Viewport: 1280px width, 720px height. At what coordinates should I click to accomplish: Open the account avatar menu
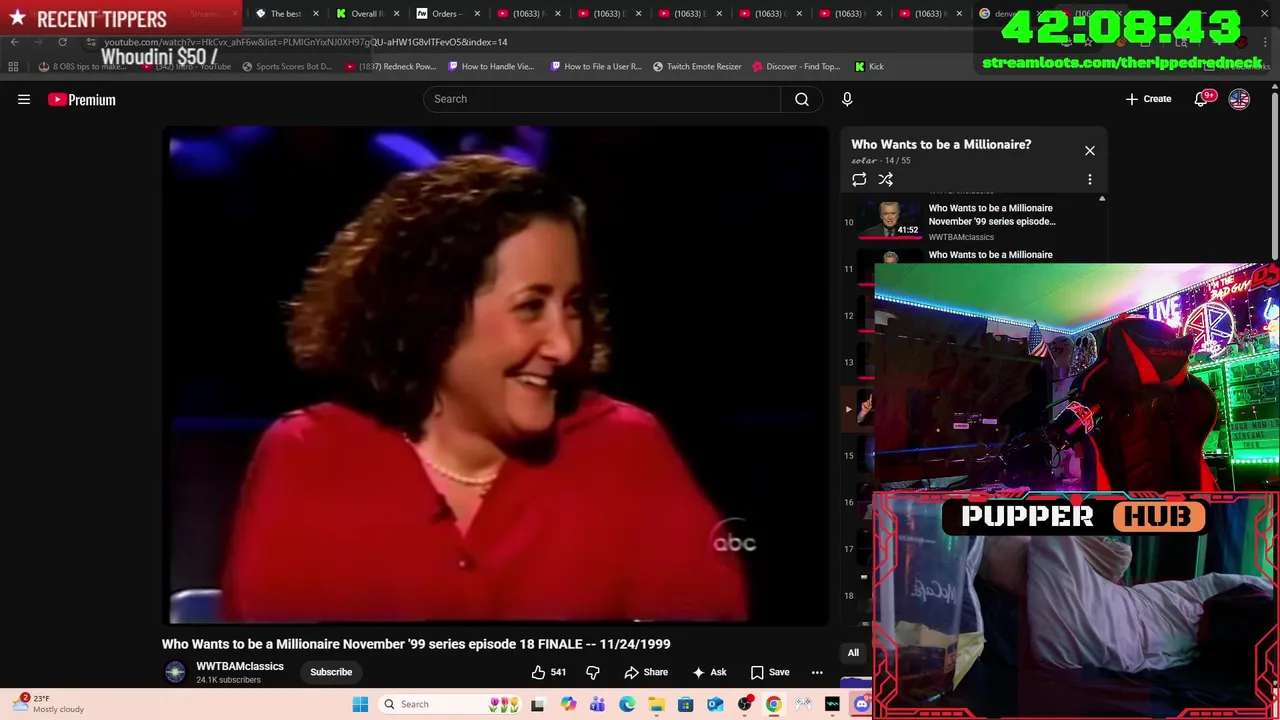pos(1239,99)
